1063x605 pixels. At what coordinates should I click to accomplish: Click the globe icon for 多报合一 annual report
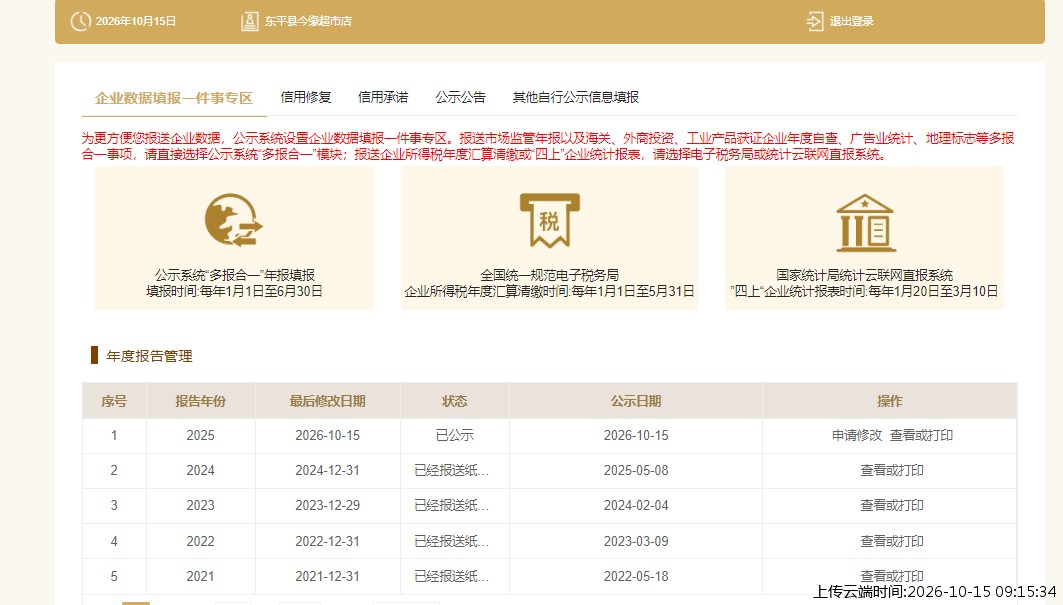click(x=234, y=220)
